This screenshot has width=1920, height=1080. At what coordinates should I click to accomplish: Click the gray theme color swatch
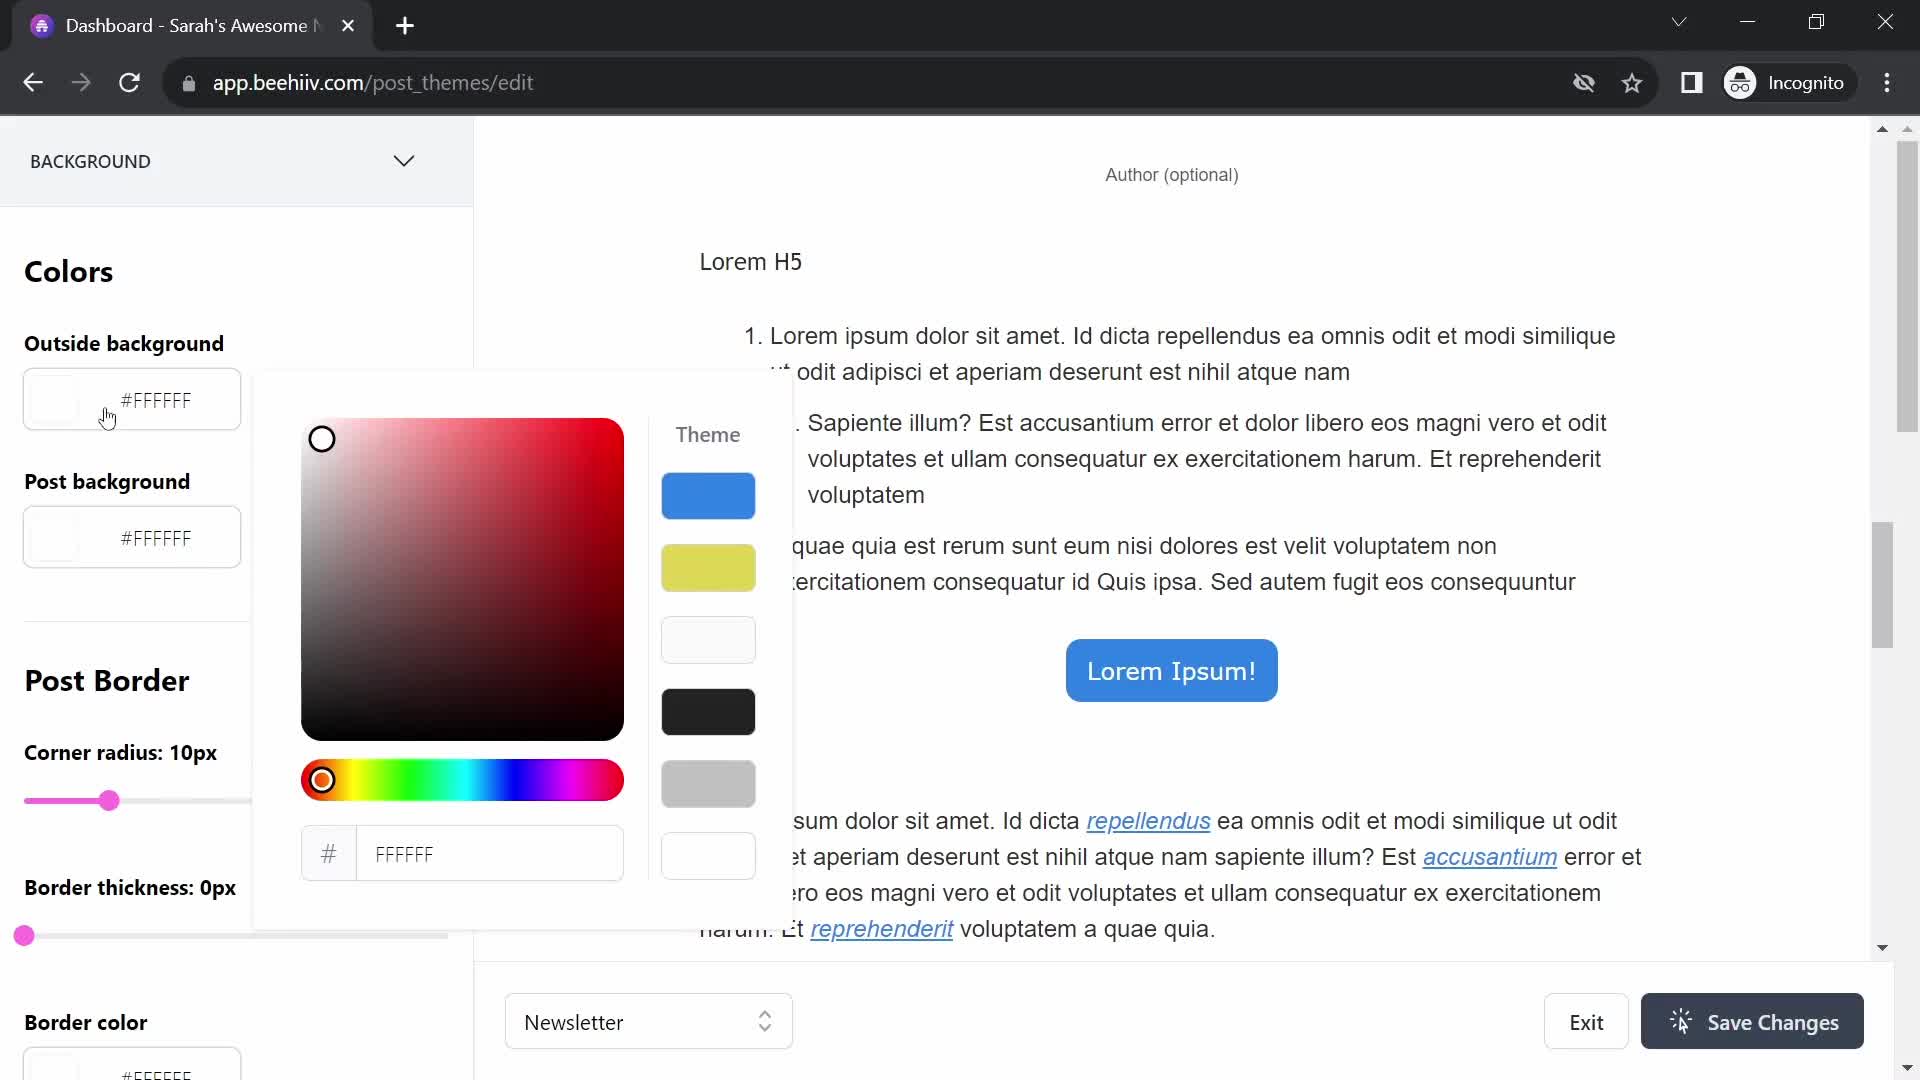tap(708, 783)
